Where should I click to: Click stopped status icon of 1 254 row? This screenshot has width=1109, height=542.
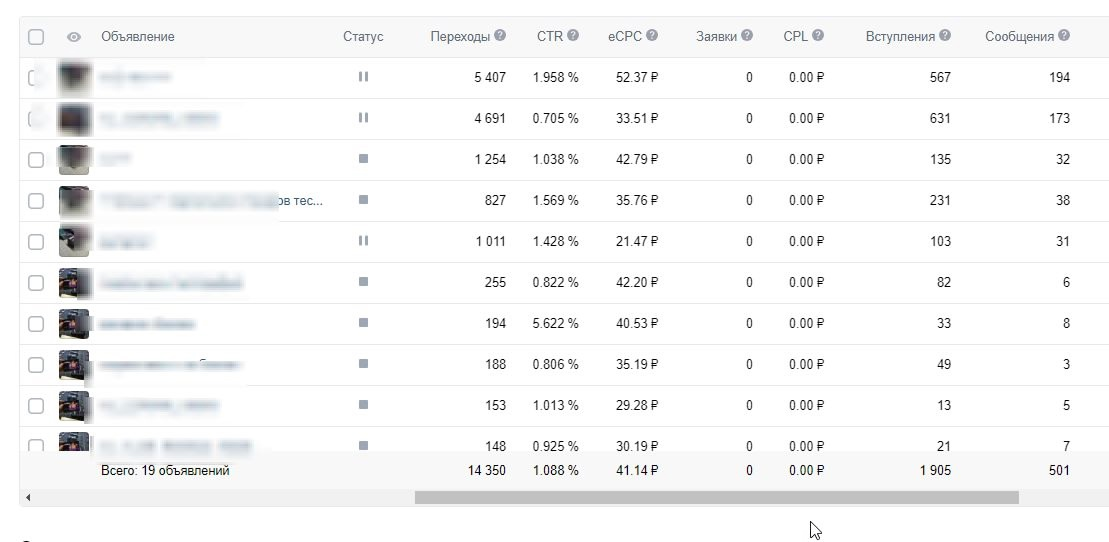[364, 159]
